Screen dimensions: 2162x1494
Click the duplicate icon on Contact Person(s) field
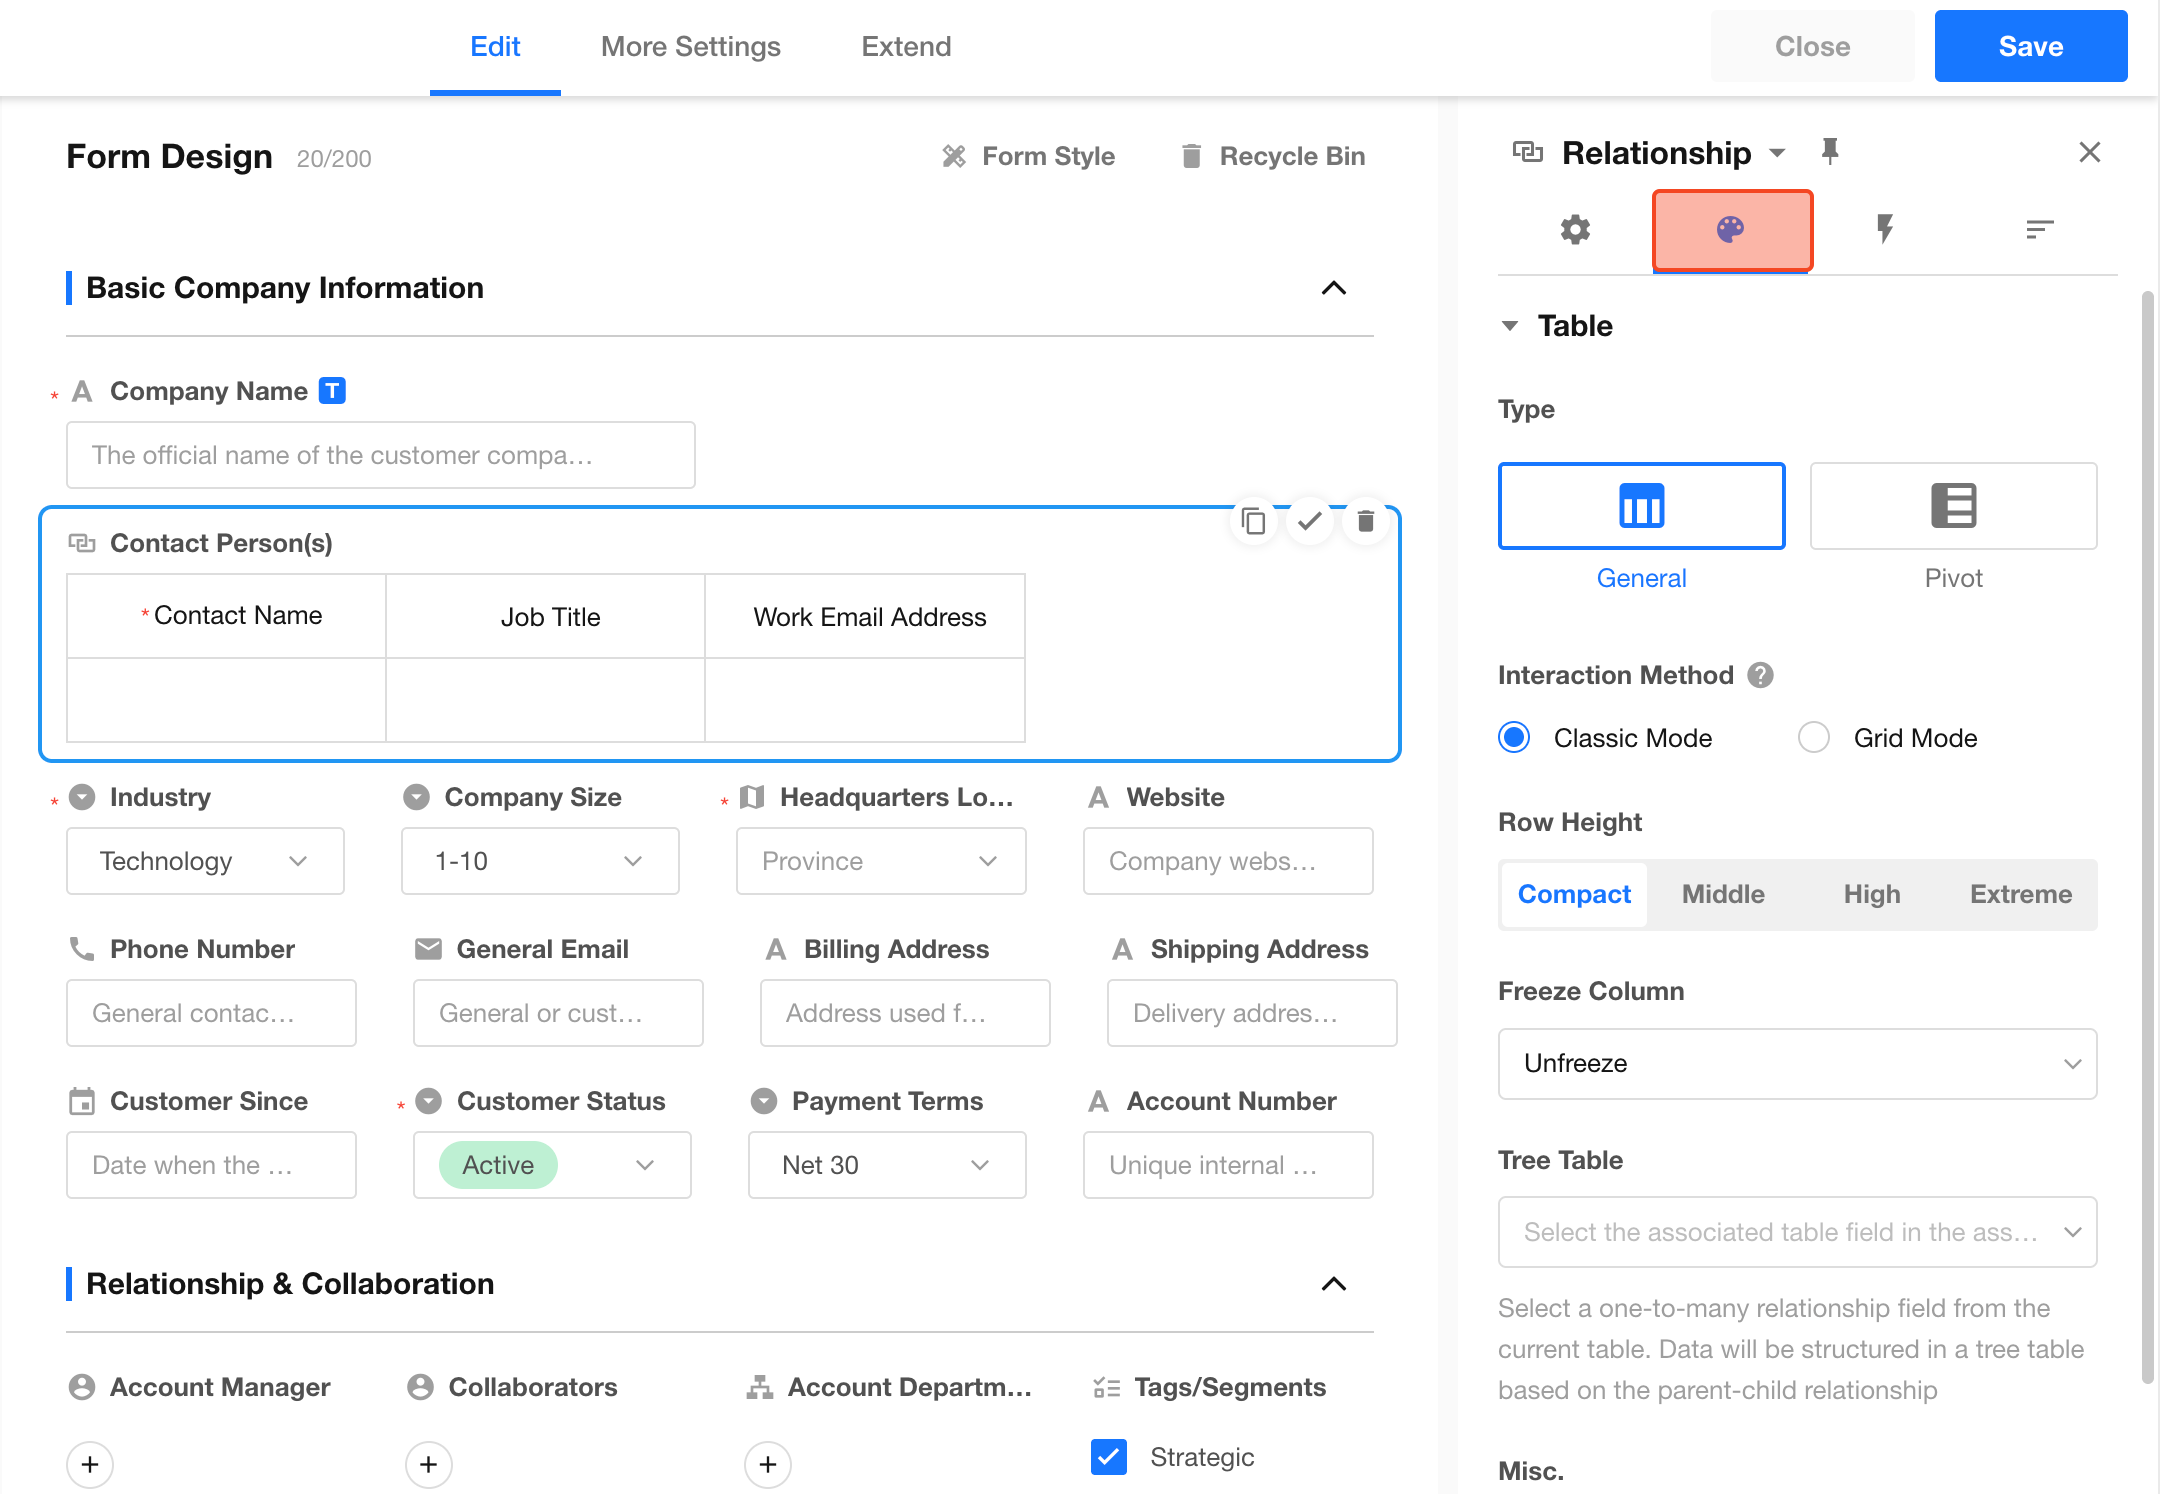[x=1253, y=521]
